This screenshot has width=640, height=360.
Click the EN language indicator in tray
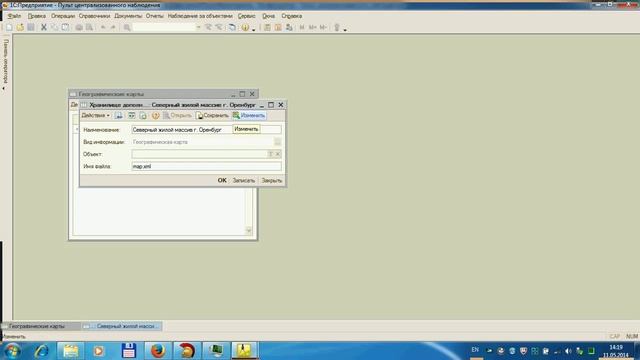coord(475,350)
